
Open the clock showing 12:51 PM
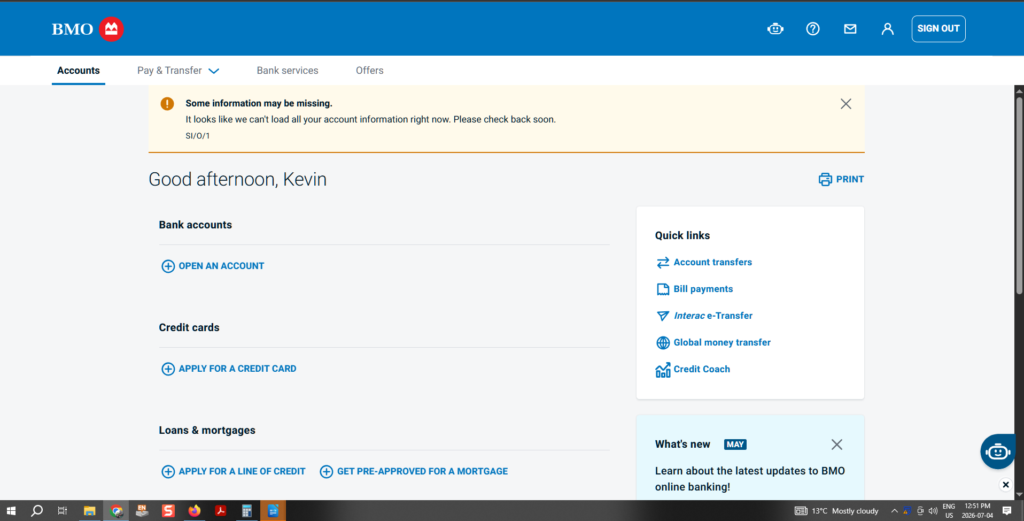(977, 511)
